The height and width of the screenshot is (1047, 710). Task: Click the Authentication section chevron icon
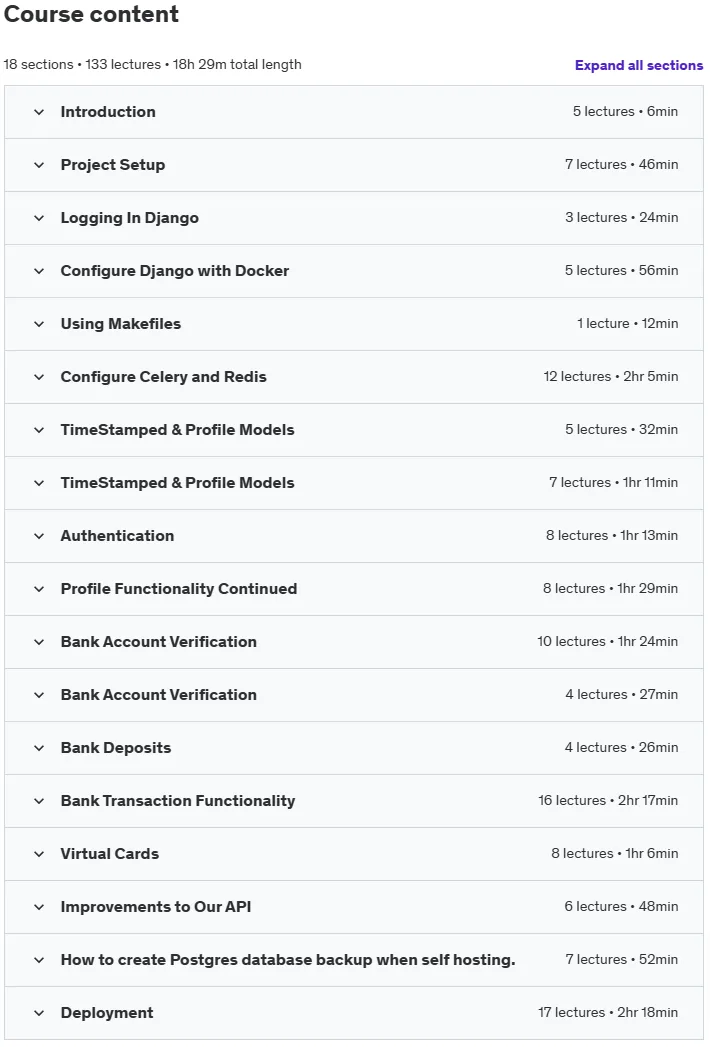39,536
